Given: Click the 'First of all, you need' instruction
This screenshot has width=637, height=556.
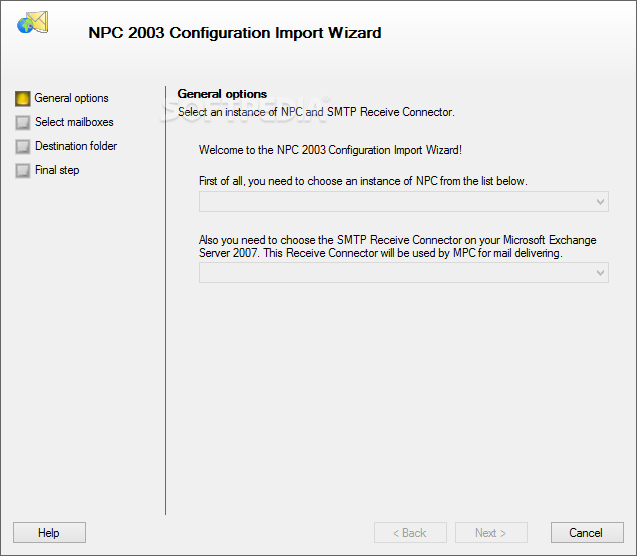Looking at the screenshot, I should [363, 181].
